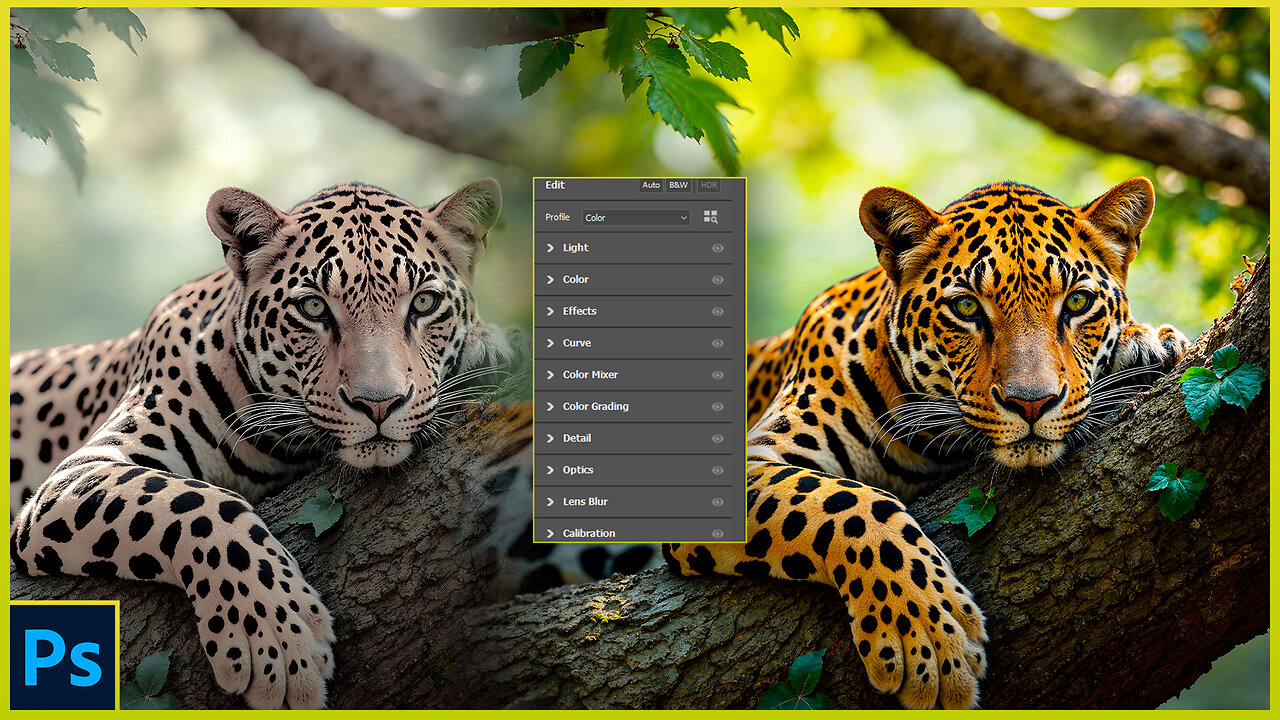Toggle the Color Grading eye icon
The image size is (1280, 720).
pyautogui.click(x=717, y=407)
